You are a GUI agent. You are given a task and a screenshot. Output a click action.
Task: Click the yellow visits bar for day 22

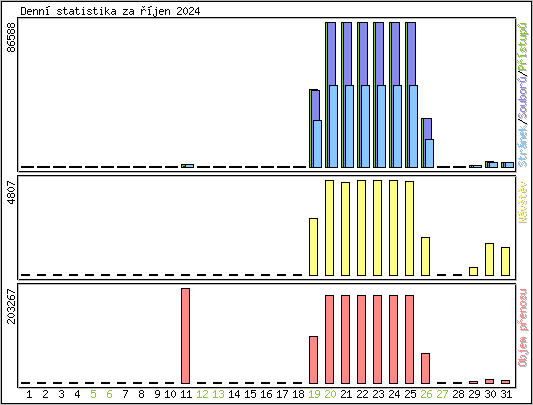pos(361,228)
